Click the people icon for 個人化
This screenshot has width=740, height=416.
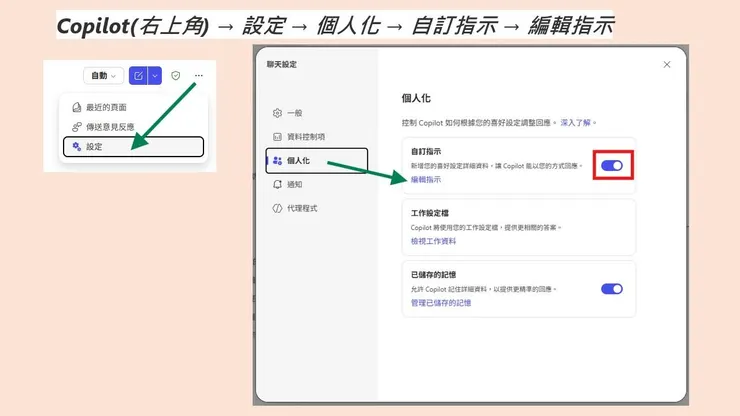[x=278, y=161]
